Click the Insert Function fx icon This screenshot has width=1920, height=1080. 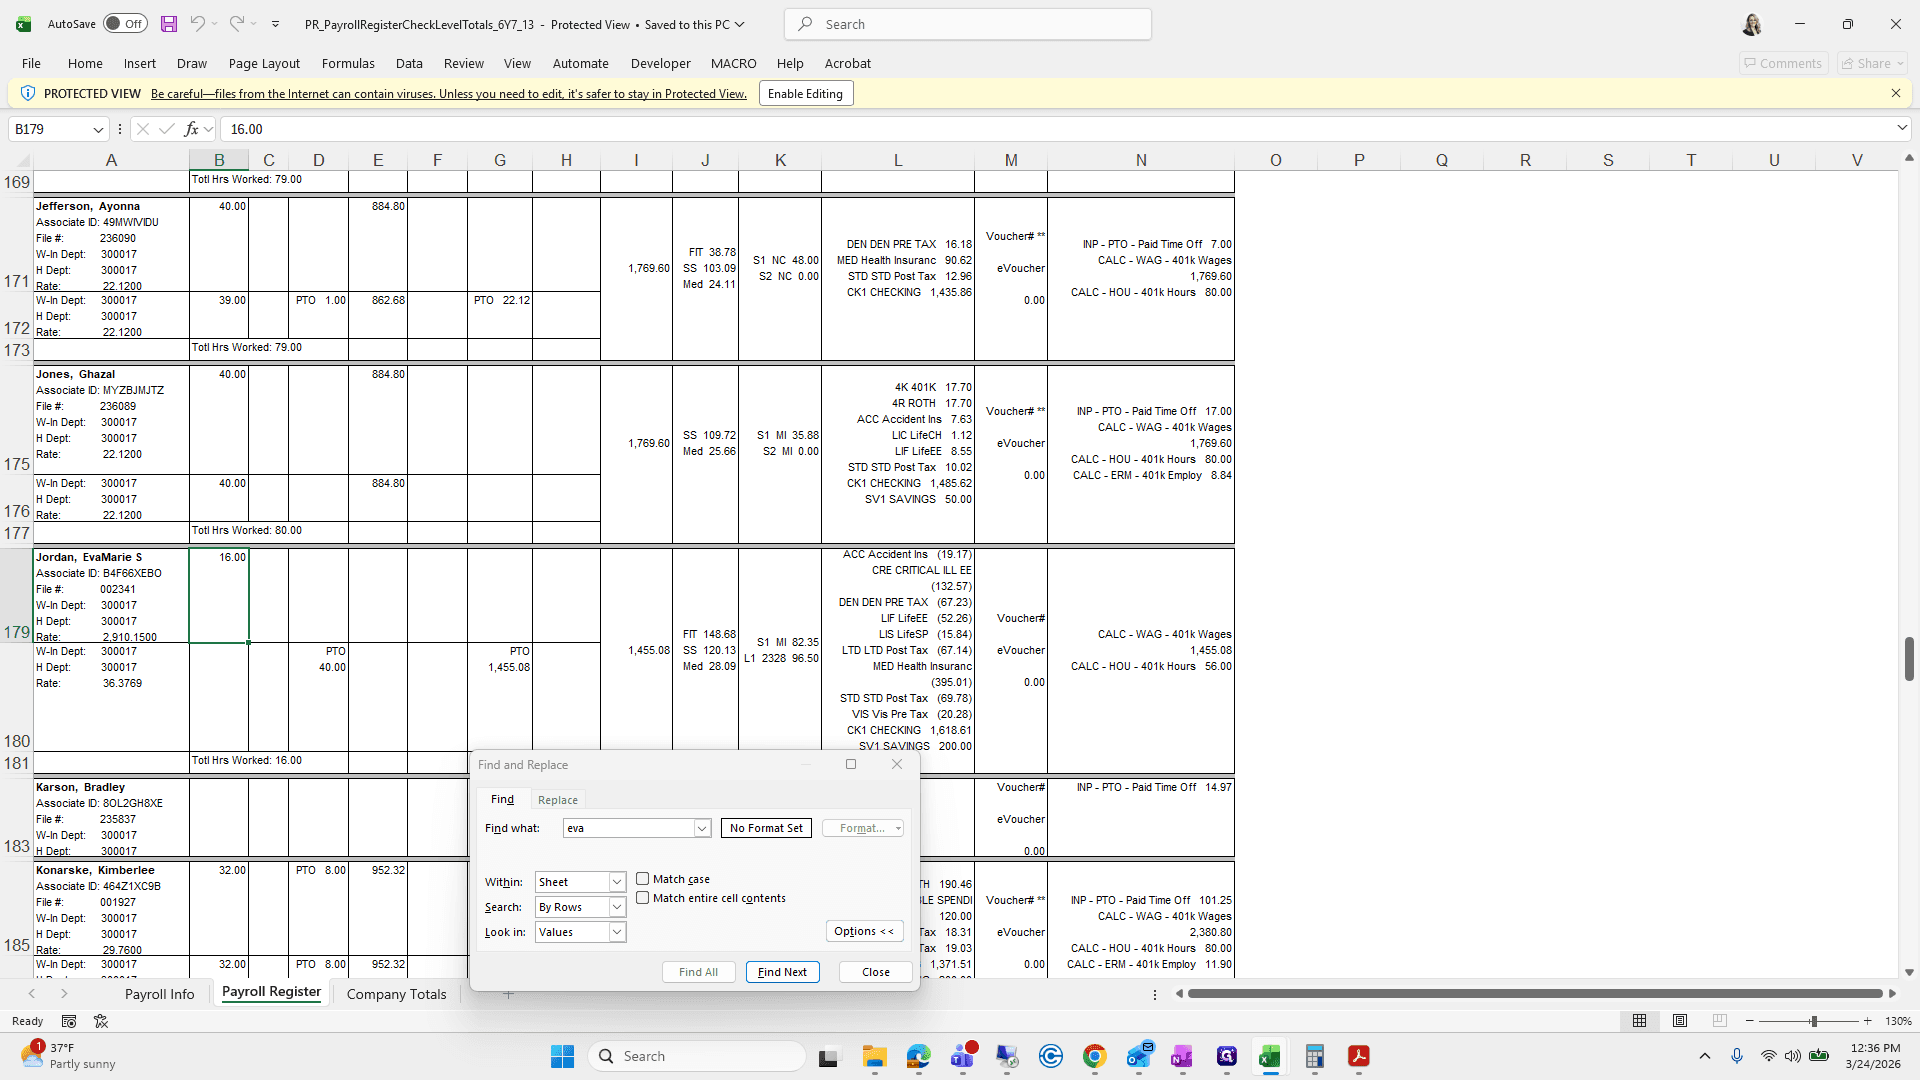pyautogui.click(x=191, y=129)
